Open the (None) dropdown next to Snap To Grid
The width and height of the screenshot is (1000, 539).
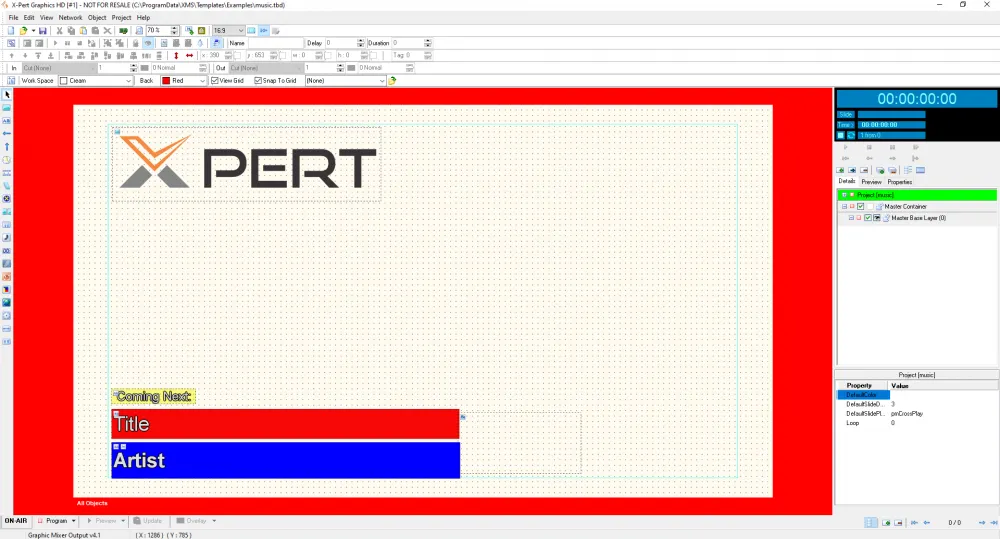pyautogui.click(x=346, y=80)
